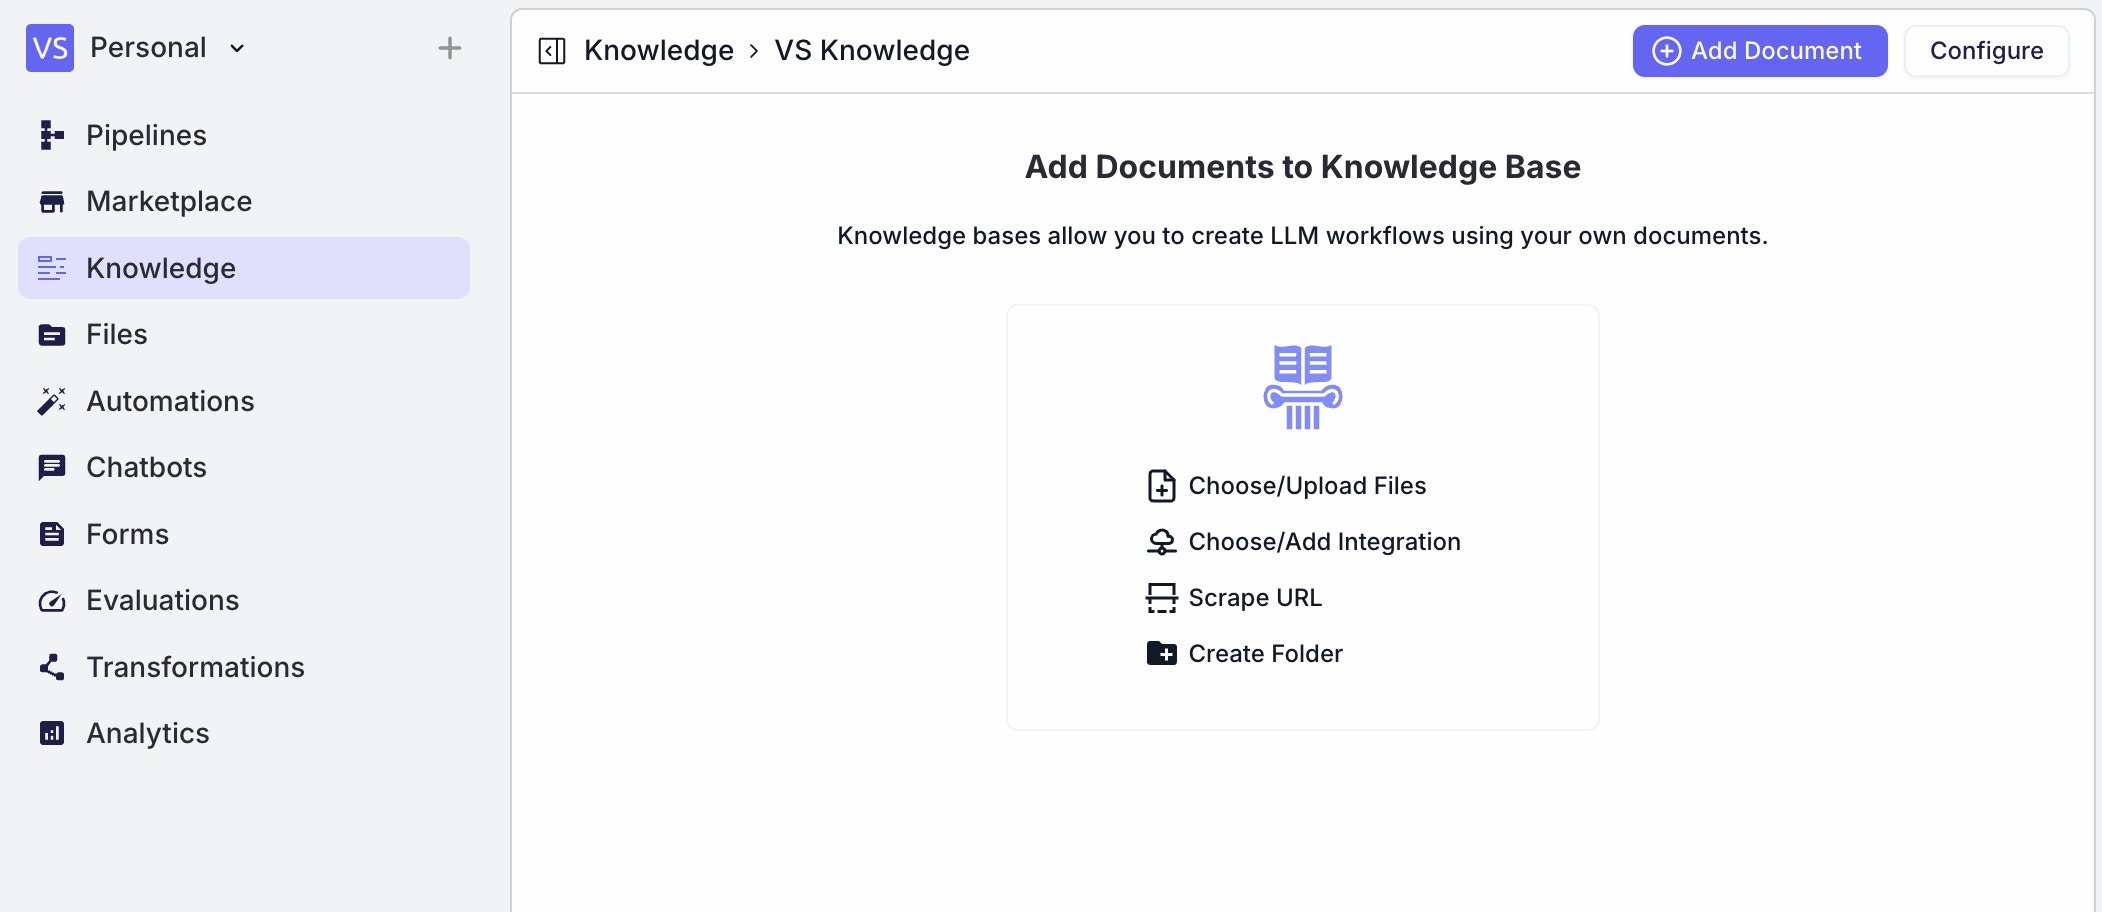
Task: Click the Create Folder icon
Action: [1161, 653]
